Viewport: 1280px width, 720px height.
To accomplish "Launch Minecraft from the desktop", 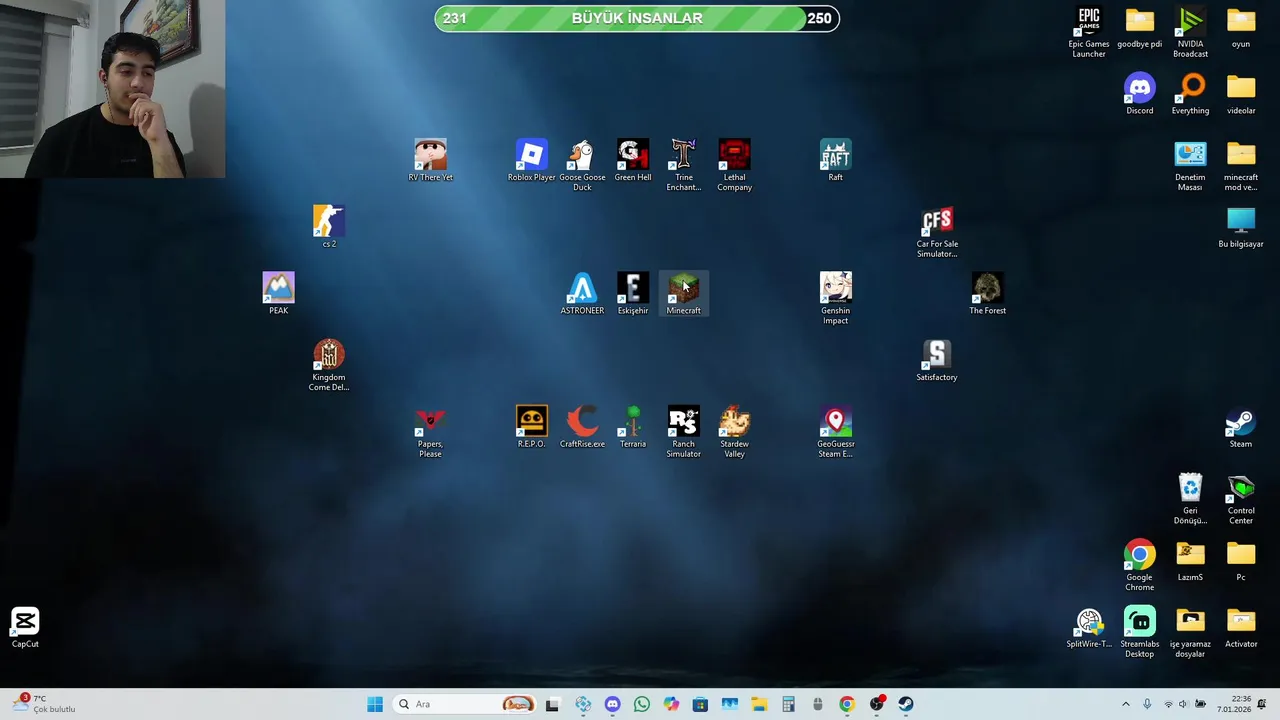I will [x=684, y=293].
